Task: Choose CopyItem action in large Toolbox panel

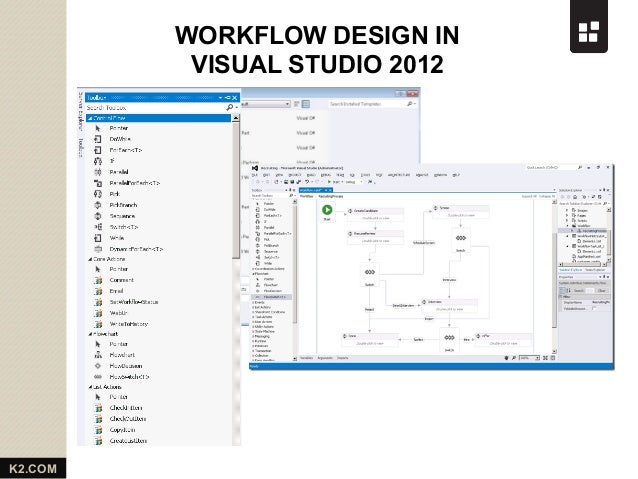Action: pos(122,430)
